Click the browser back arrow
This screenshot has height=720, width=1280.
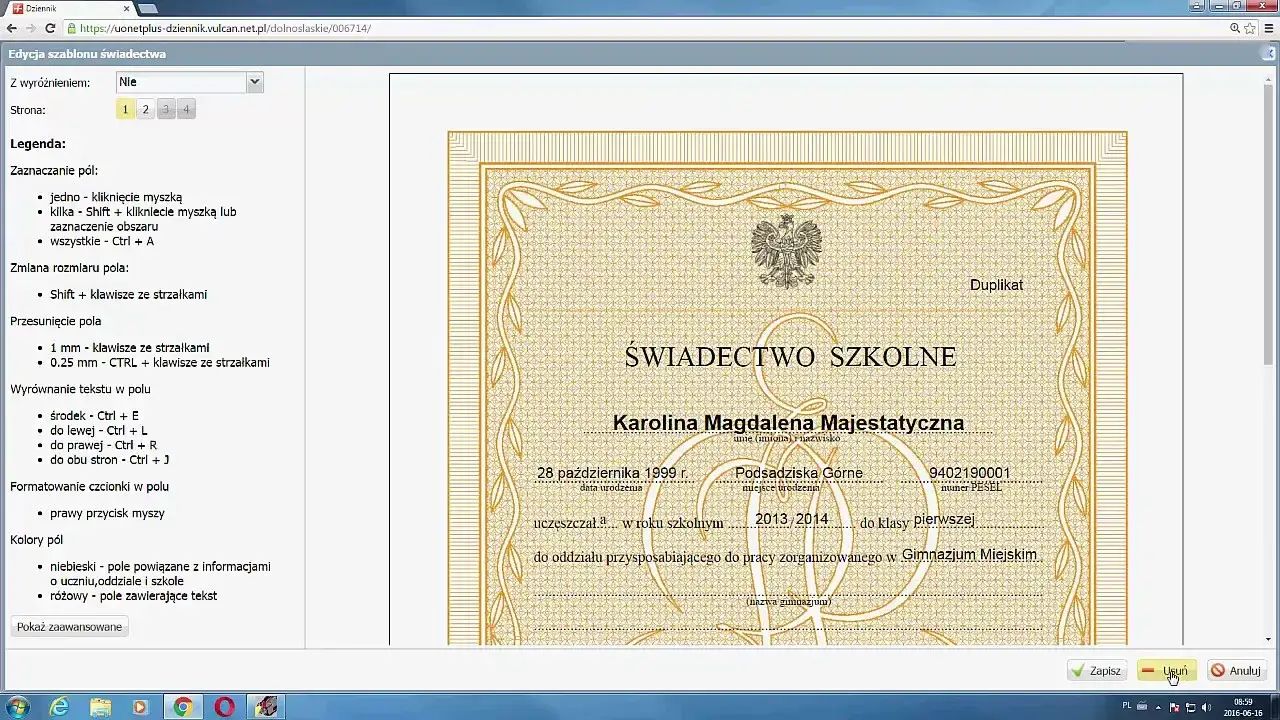(12, 28)
